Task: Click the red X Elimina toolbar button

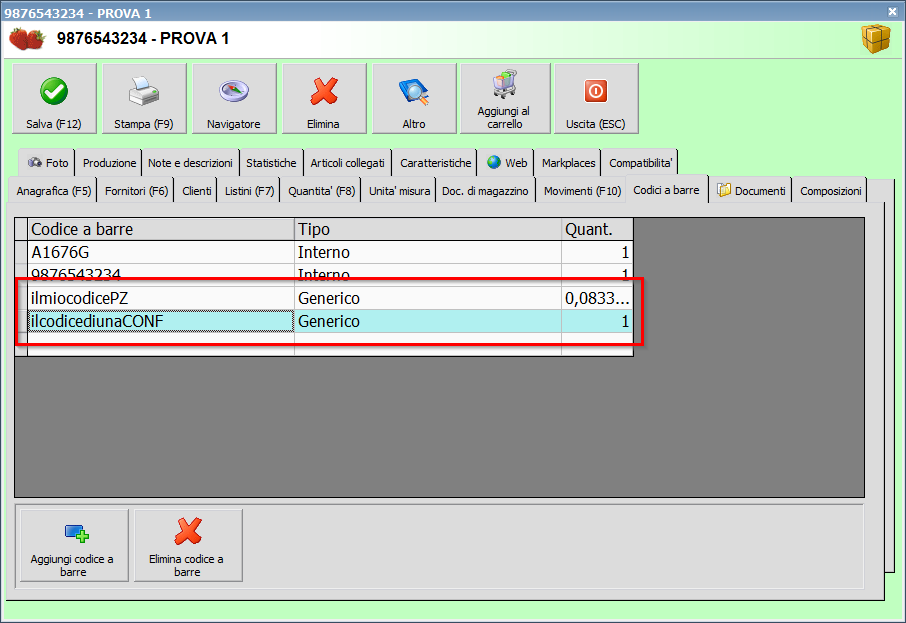Action: click(x=324, y=99)
